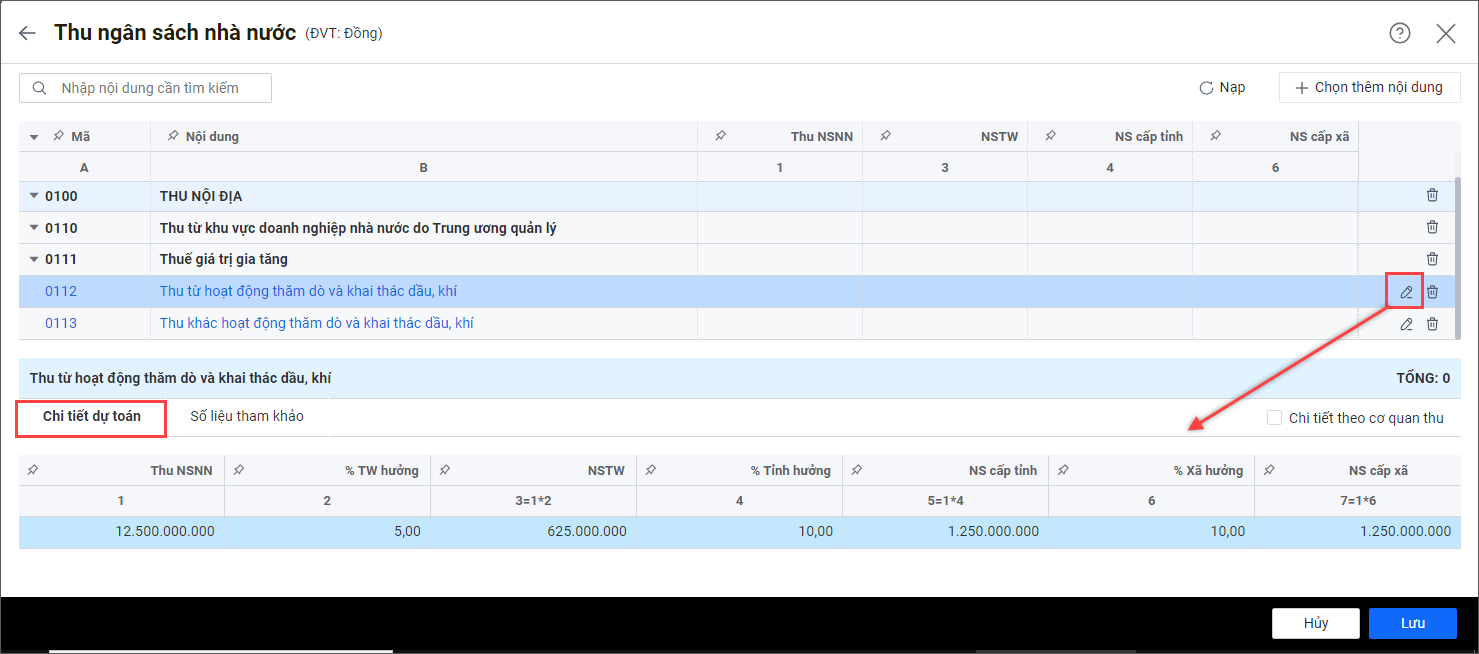Delete row 0111 Thuế giá trị gia tăng
This screenshot has width=1479, height=654.
pyautogui.click(x=1432, y=259)
